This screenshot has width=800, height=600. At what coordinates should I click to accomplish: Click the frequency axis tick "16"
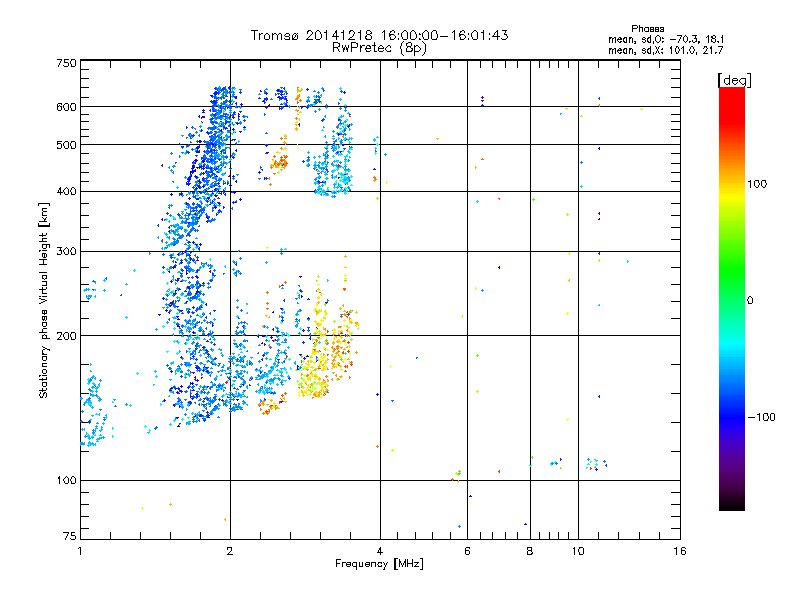[680, 551]
